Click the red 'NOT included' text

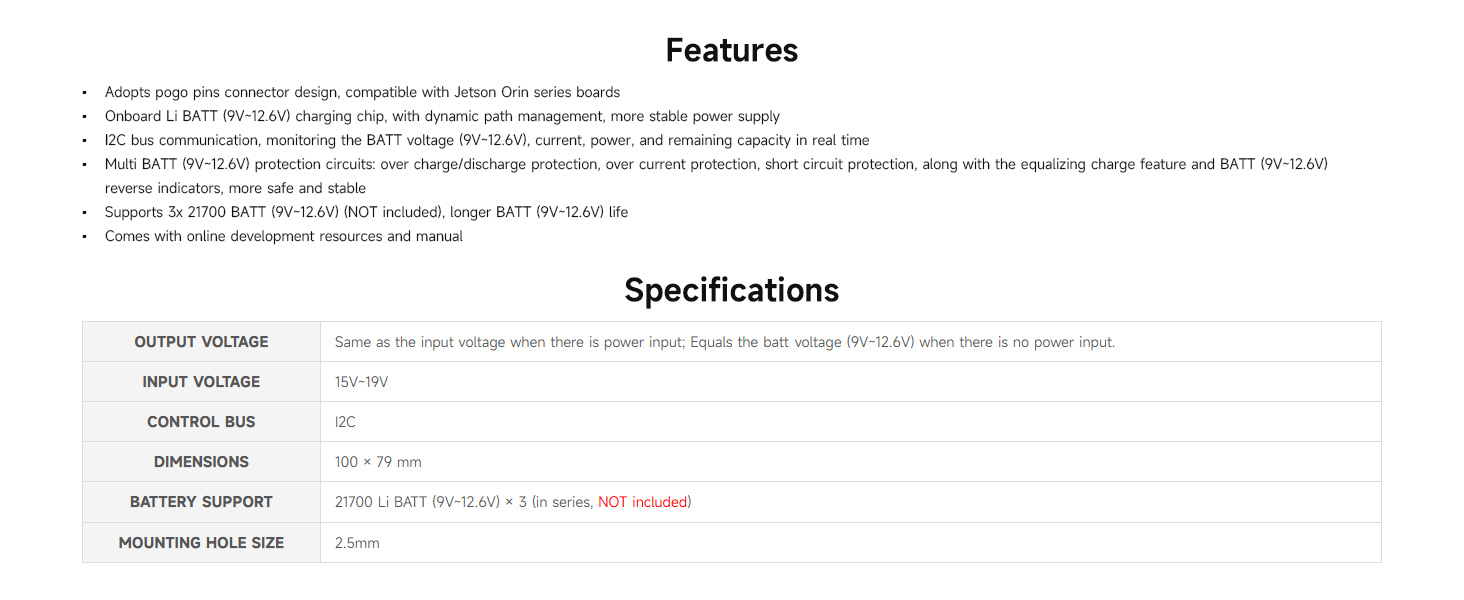(x=644, y=502)
